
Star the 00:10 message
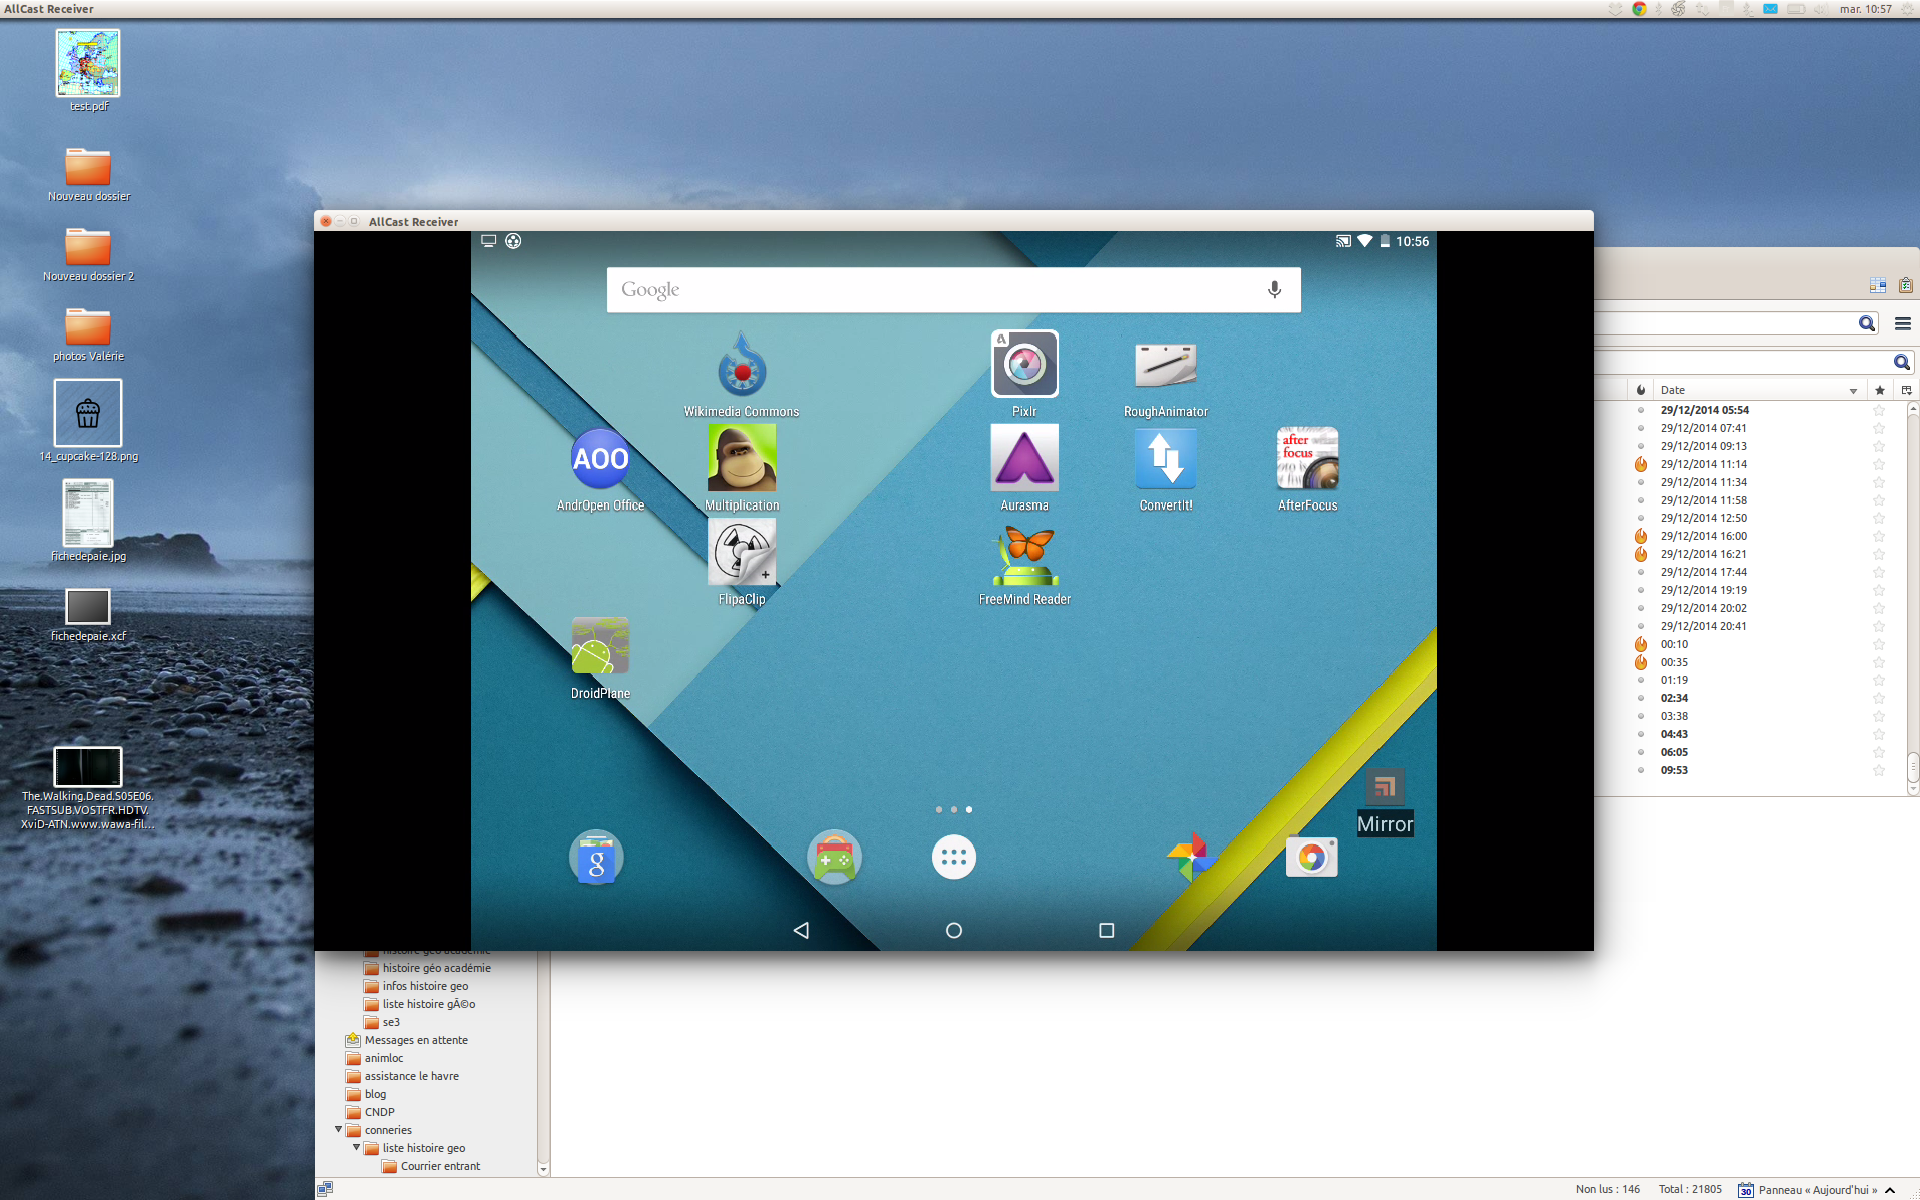tap(1879, 644)
